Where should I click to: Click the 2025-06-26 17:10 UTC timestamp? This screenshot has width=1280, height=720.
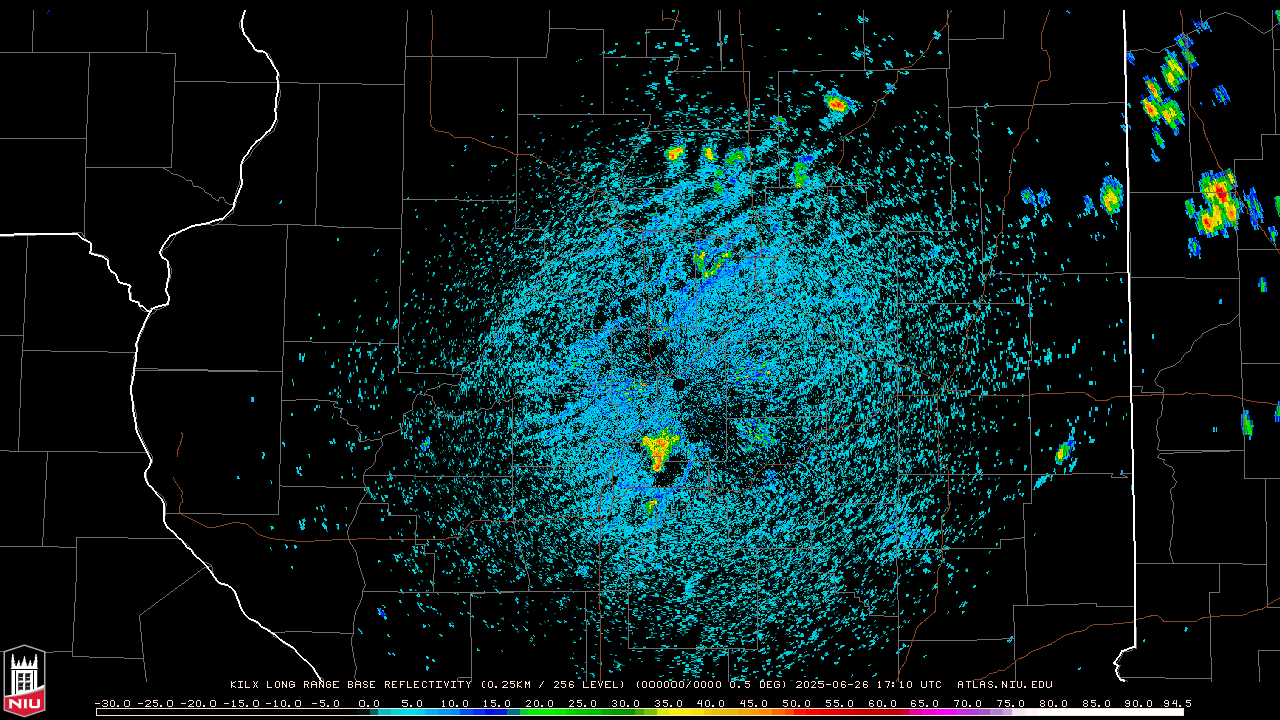[x=868, y=685]
